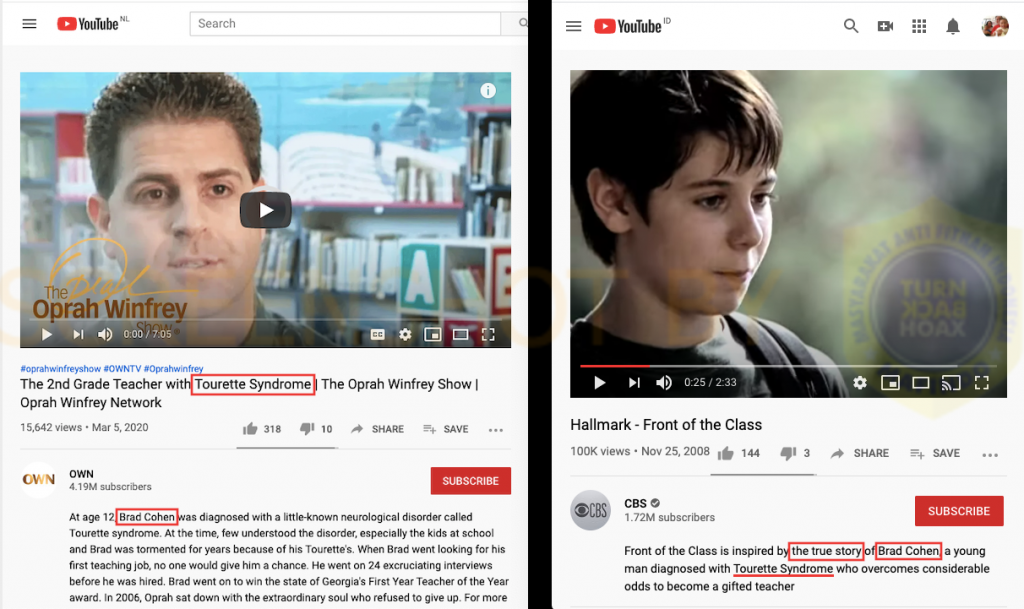Mute the Oprah video volume
This screenshot has width=1024, height=609.
tap(104, 335)
